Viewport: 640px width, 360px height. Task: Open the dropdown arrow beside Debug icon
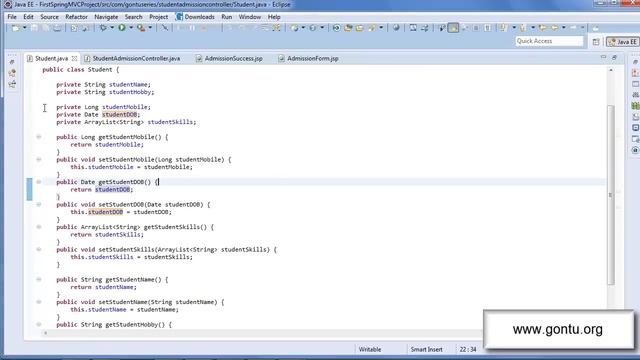click(x=111, y=28)
